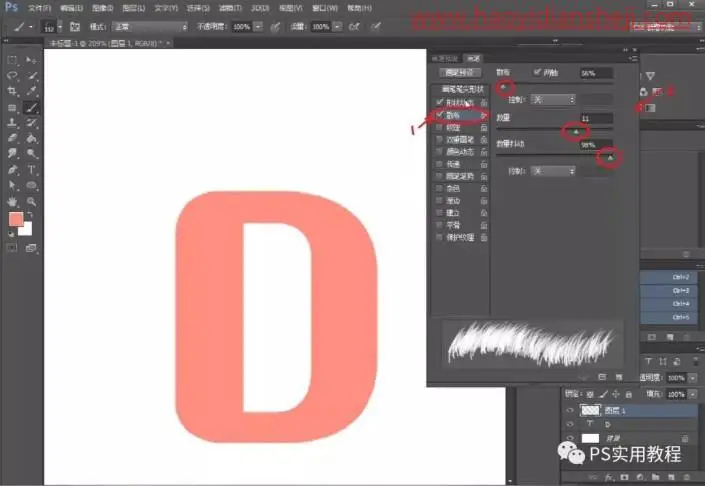Open blend mode dropdown showing 正常
The image size is (705, 486).
[150, 27]
